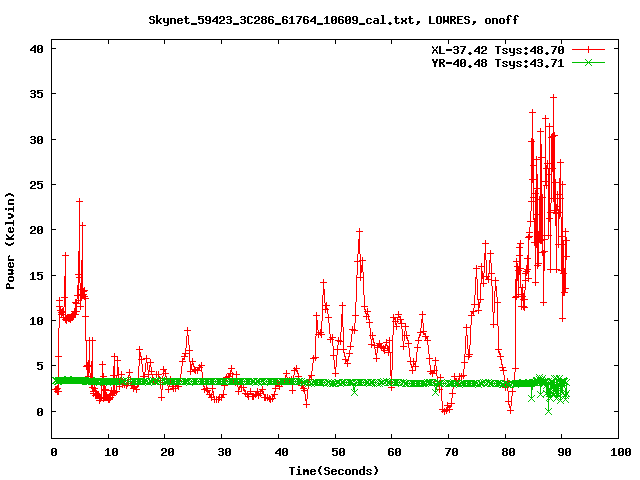Image resolution: width=640 pixels, height=480 pixels.
Task: Click x-axis tick label 80
Action: pyautogui.click(x=508, y=452)
